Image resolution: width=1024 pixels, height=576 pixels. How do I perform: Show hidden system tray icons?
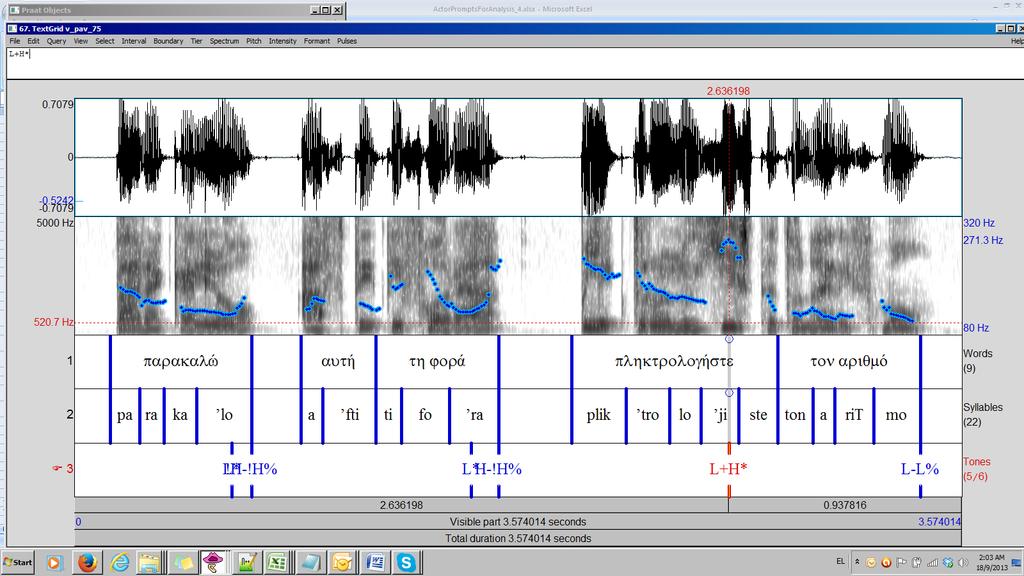(x=857, y=562)
